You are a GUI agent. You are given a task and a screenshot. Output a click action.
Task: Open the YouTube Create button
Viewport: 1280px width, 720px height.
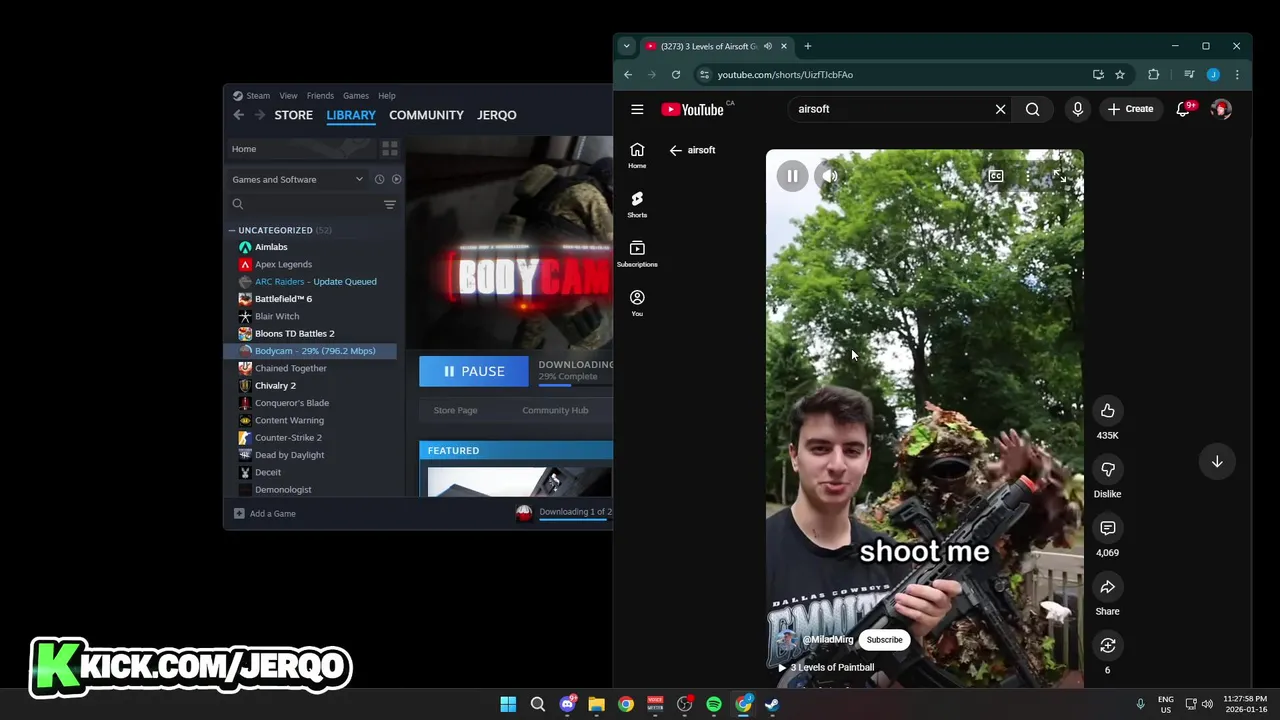click(x=1130, y=109)
